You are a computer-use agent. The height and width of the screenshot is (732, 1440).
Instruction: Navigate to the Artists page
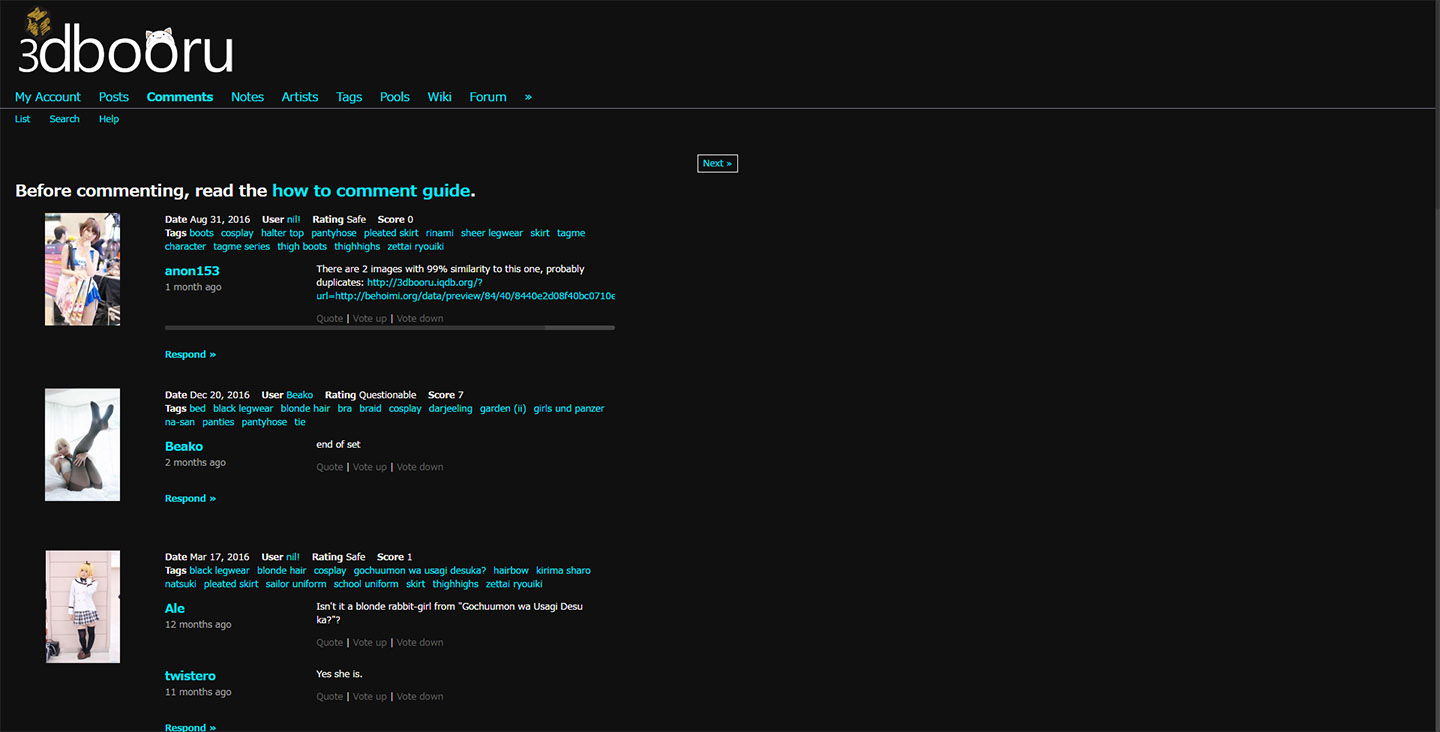[300, 97]
